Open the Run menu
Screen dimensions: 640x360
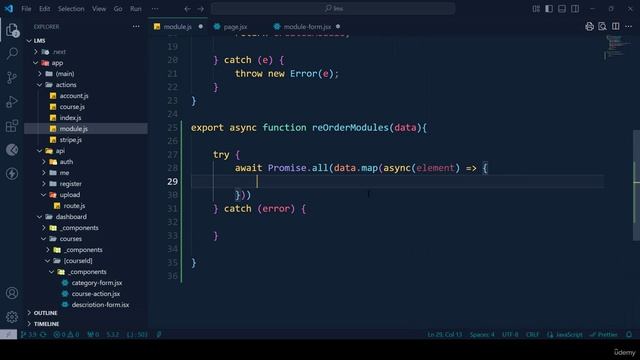(x=136, y=9)
